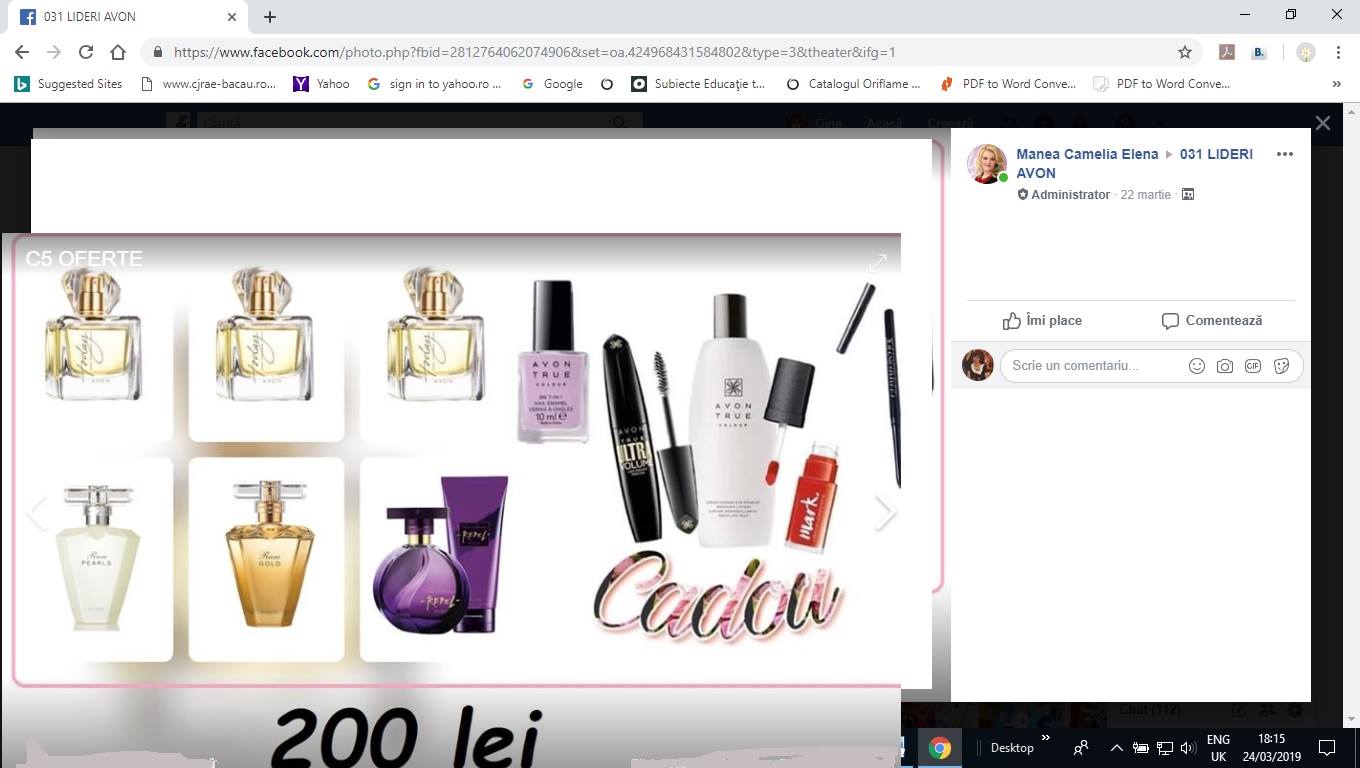The height and width of the screenshot is (768, 1360).
Task: Open the Catalogul Oriflame bookmark
Action: point(853,84)
